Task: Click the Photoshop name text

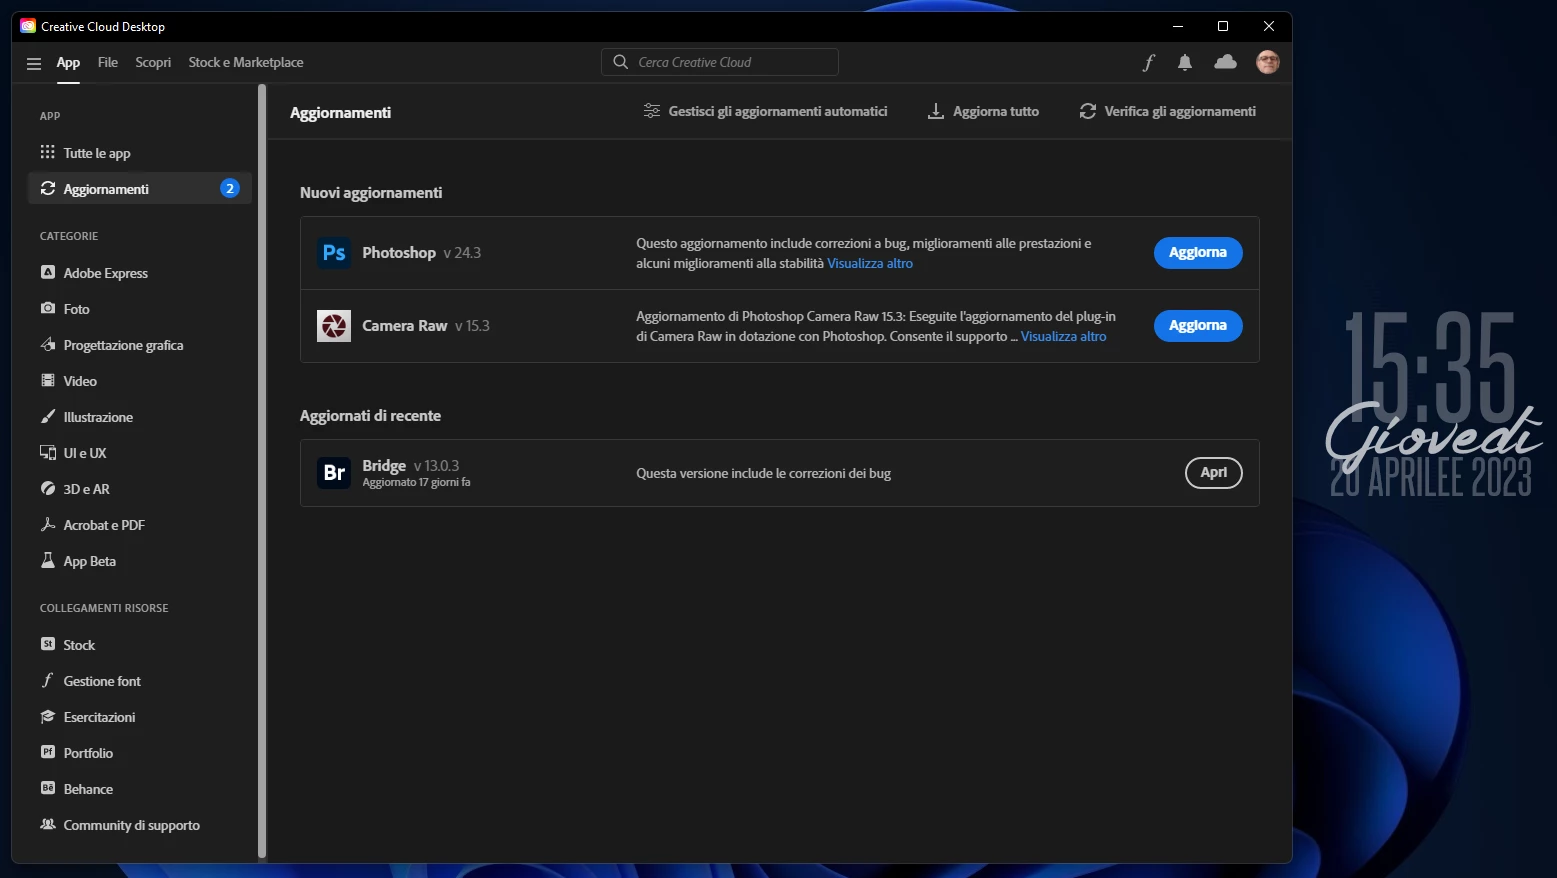Action: coord(399,253)
